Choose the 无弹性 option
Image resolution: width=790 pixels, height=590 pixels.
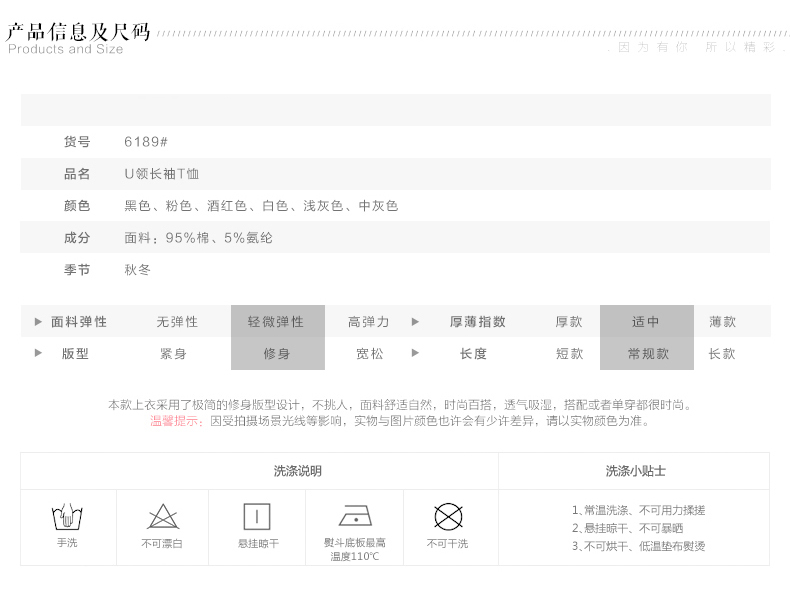(177, 321)
